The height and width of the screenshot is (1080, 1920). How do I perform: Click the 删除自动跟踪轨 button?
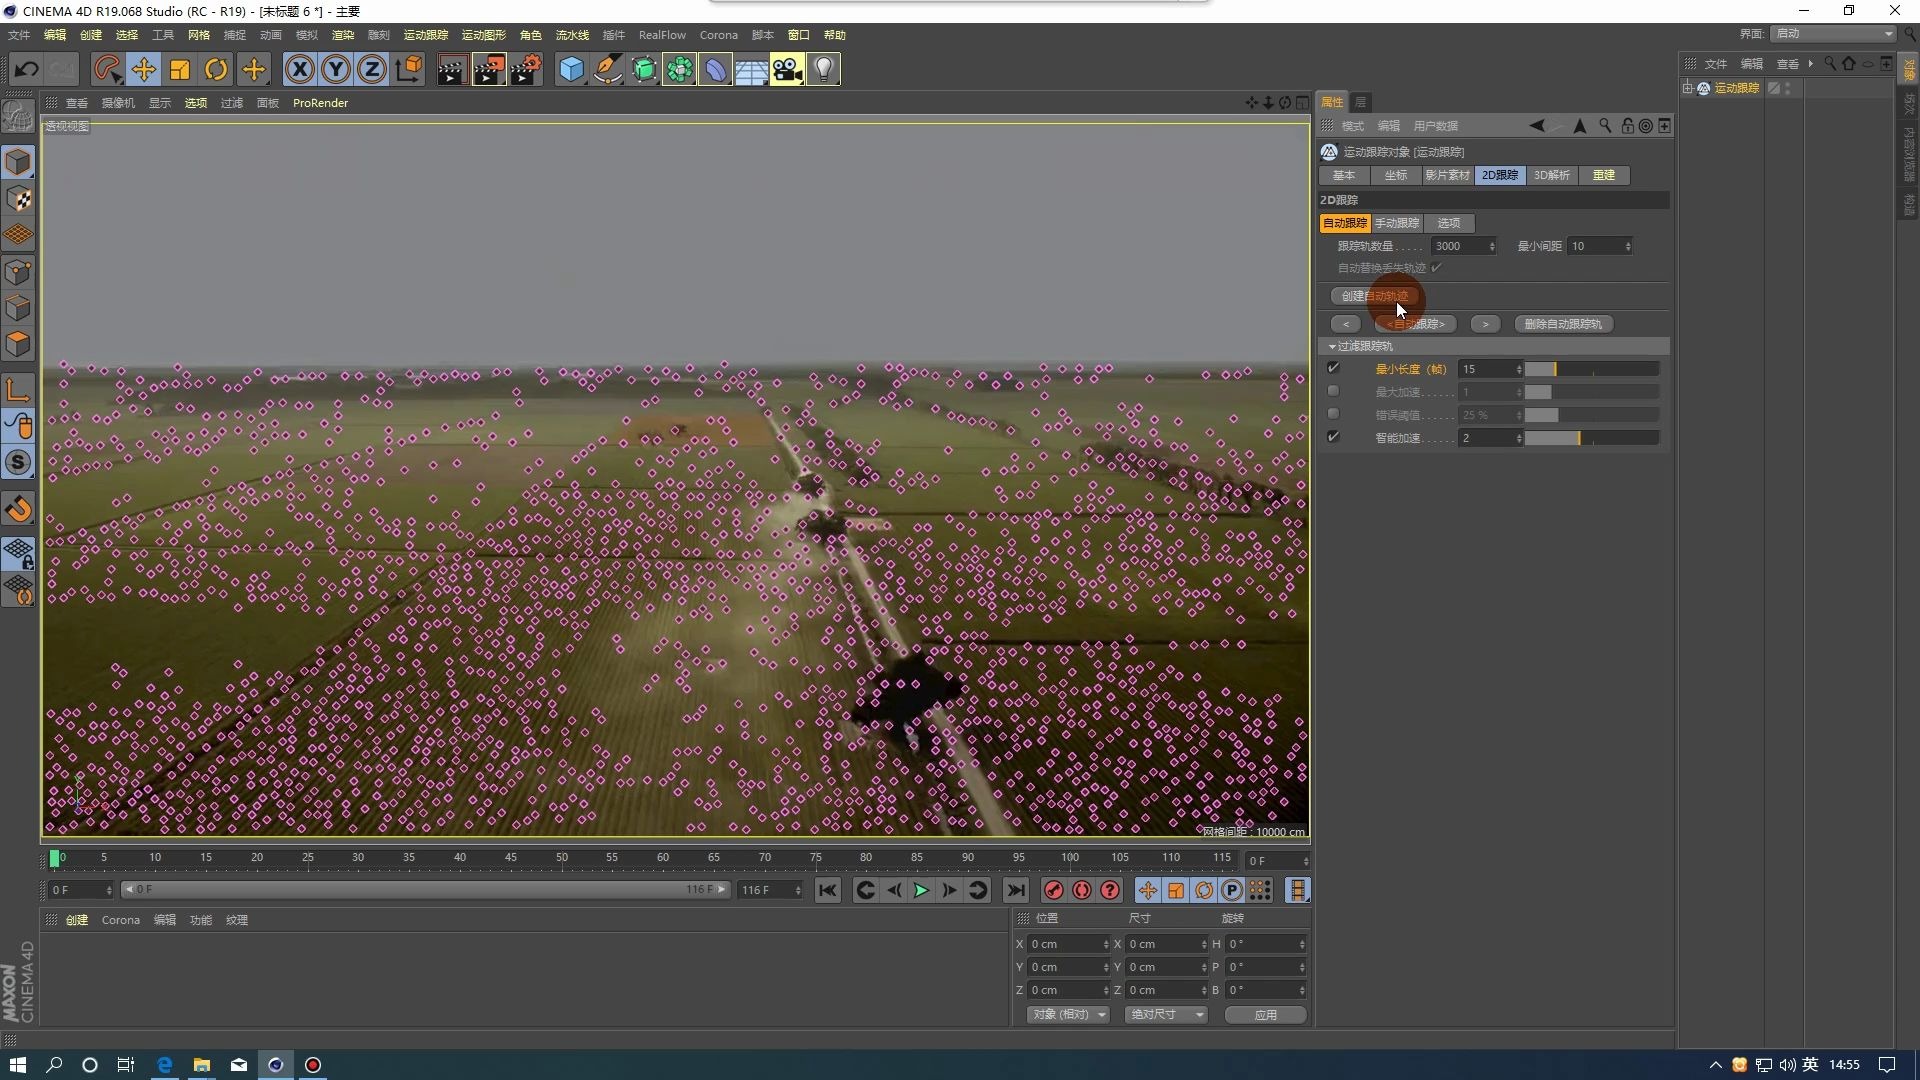pos(1562,323)
